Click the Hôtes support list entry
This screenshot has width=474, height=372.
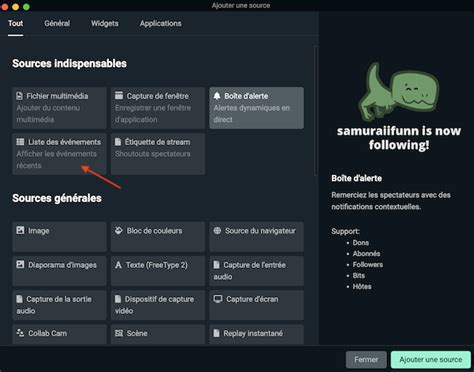362,287
